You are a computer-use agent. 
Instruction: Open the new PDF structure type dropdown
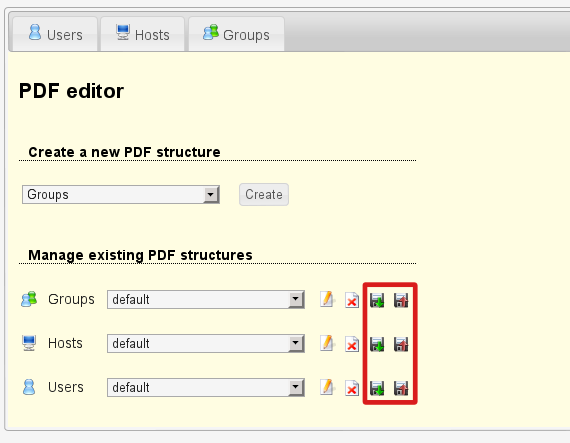121,194
